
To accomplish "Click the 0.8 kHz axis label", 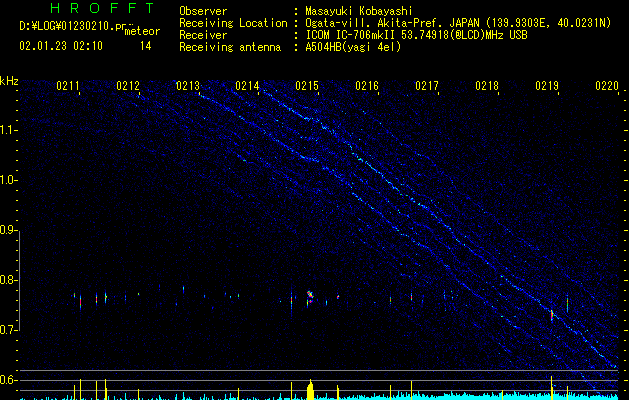I will click(9, 280).
